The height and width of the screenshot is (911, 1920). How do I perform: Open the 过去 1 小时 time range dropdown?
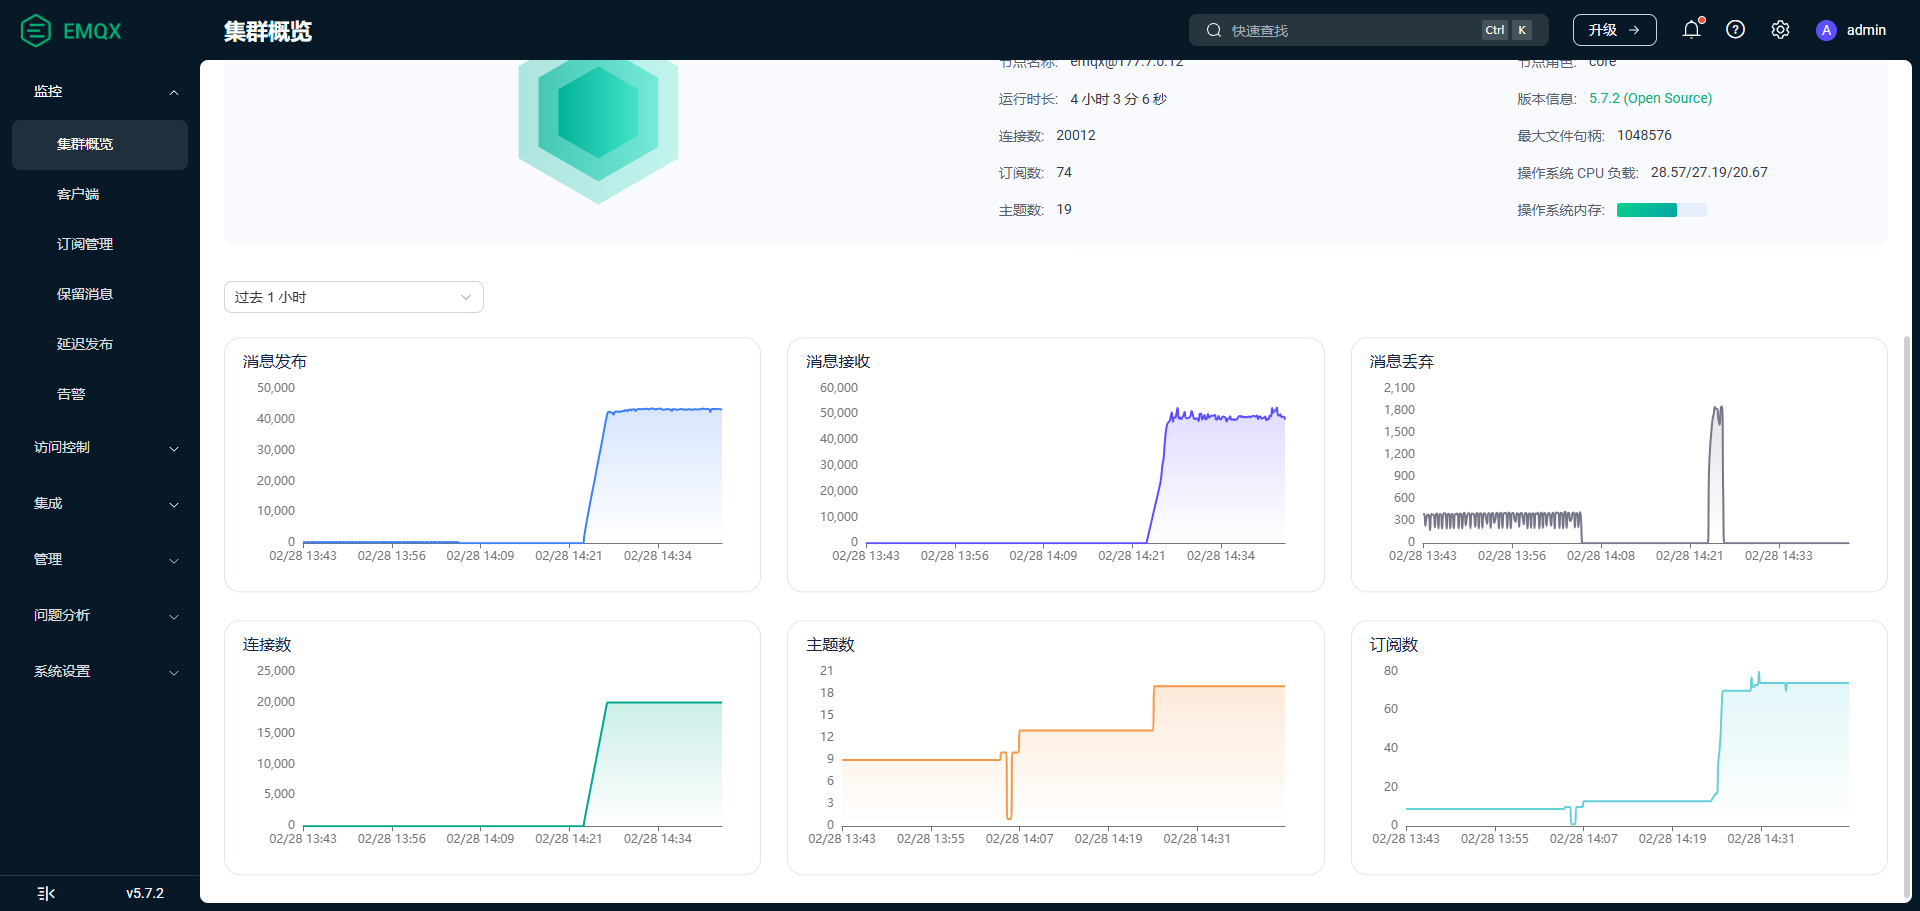click(354, 297)
